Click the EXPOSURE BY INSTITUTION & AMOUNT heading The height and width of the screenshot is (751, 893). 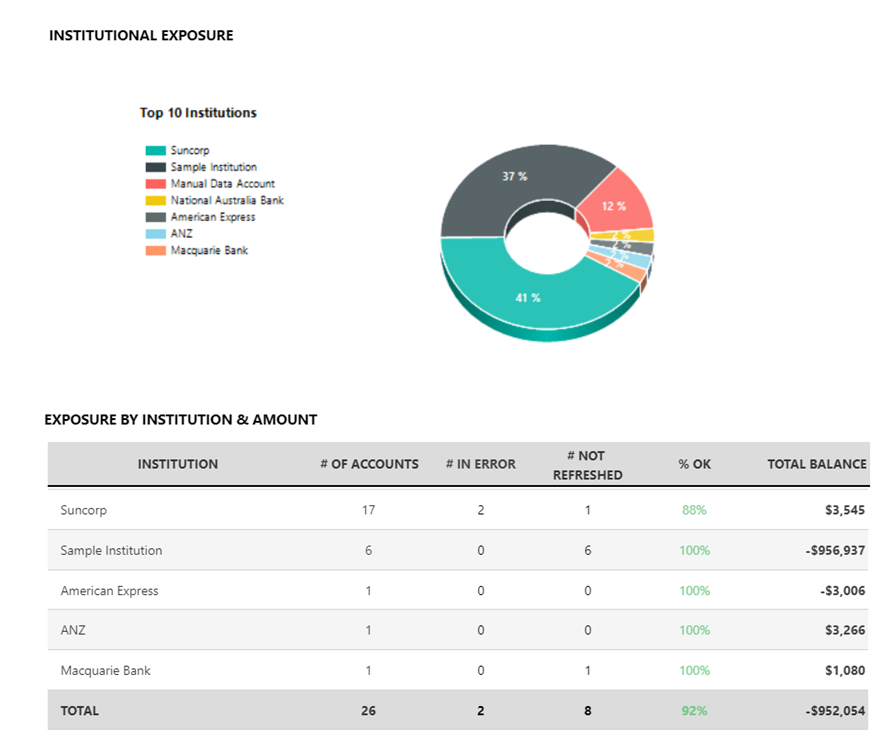click(181, 420)
